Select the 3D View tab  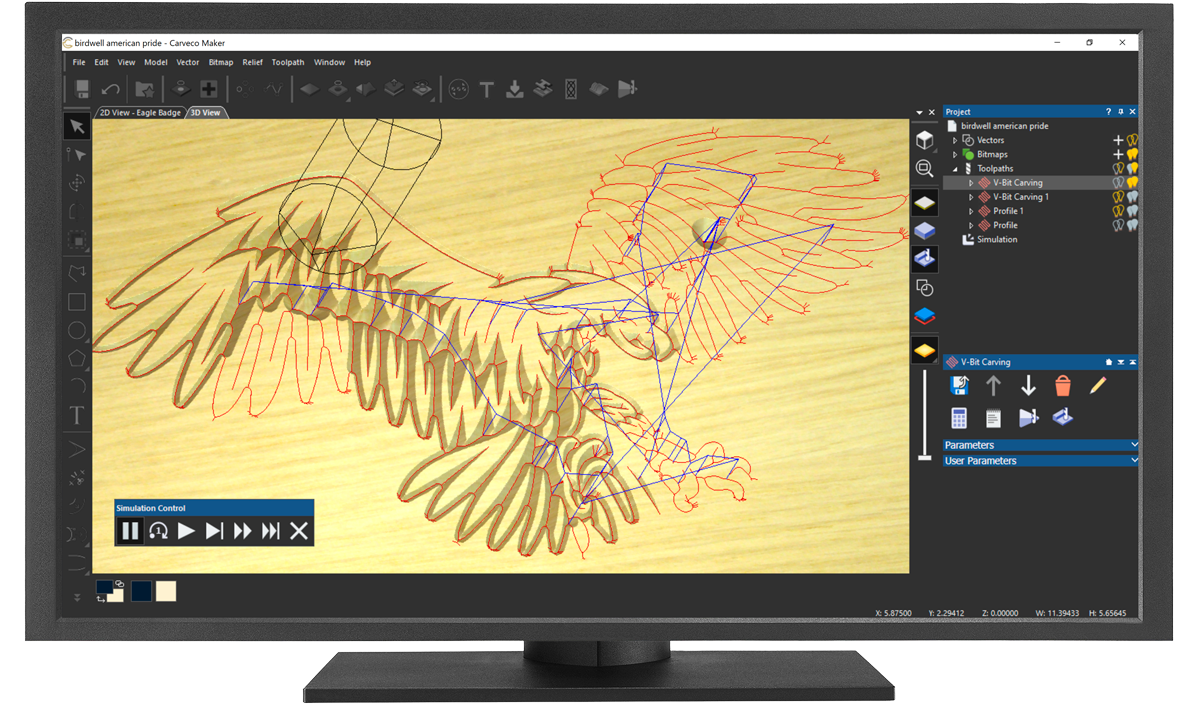pyautogui.click(x=205, y=113)
